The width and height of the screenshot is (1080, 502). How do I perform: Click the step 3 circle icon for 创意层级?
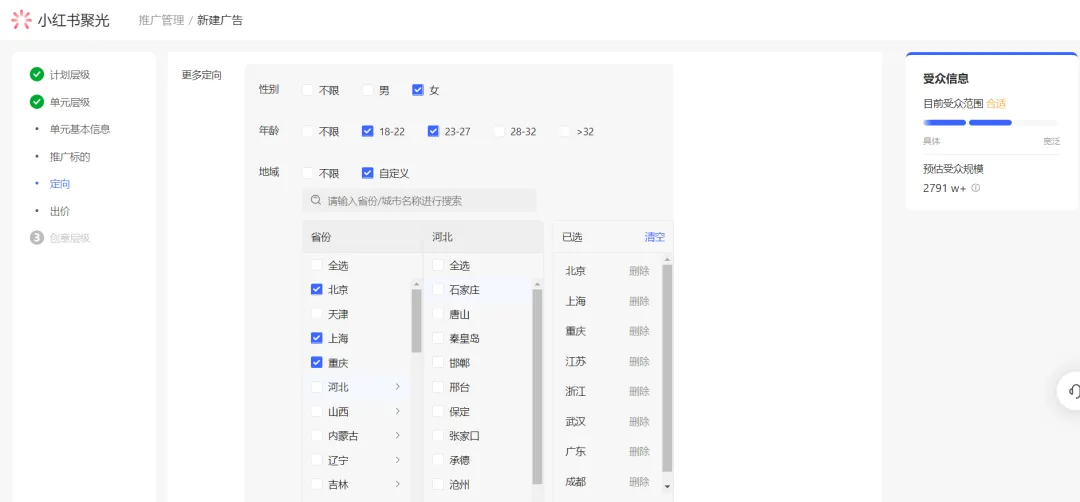(37, 238)
